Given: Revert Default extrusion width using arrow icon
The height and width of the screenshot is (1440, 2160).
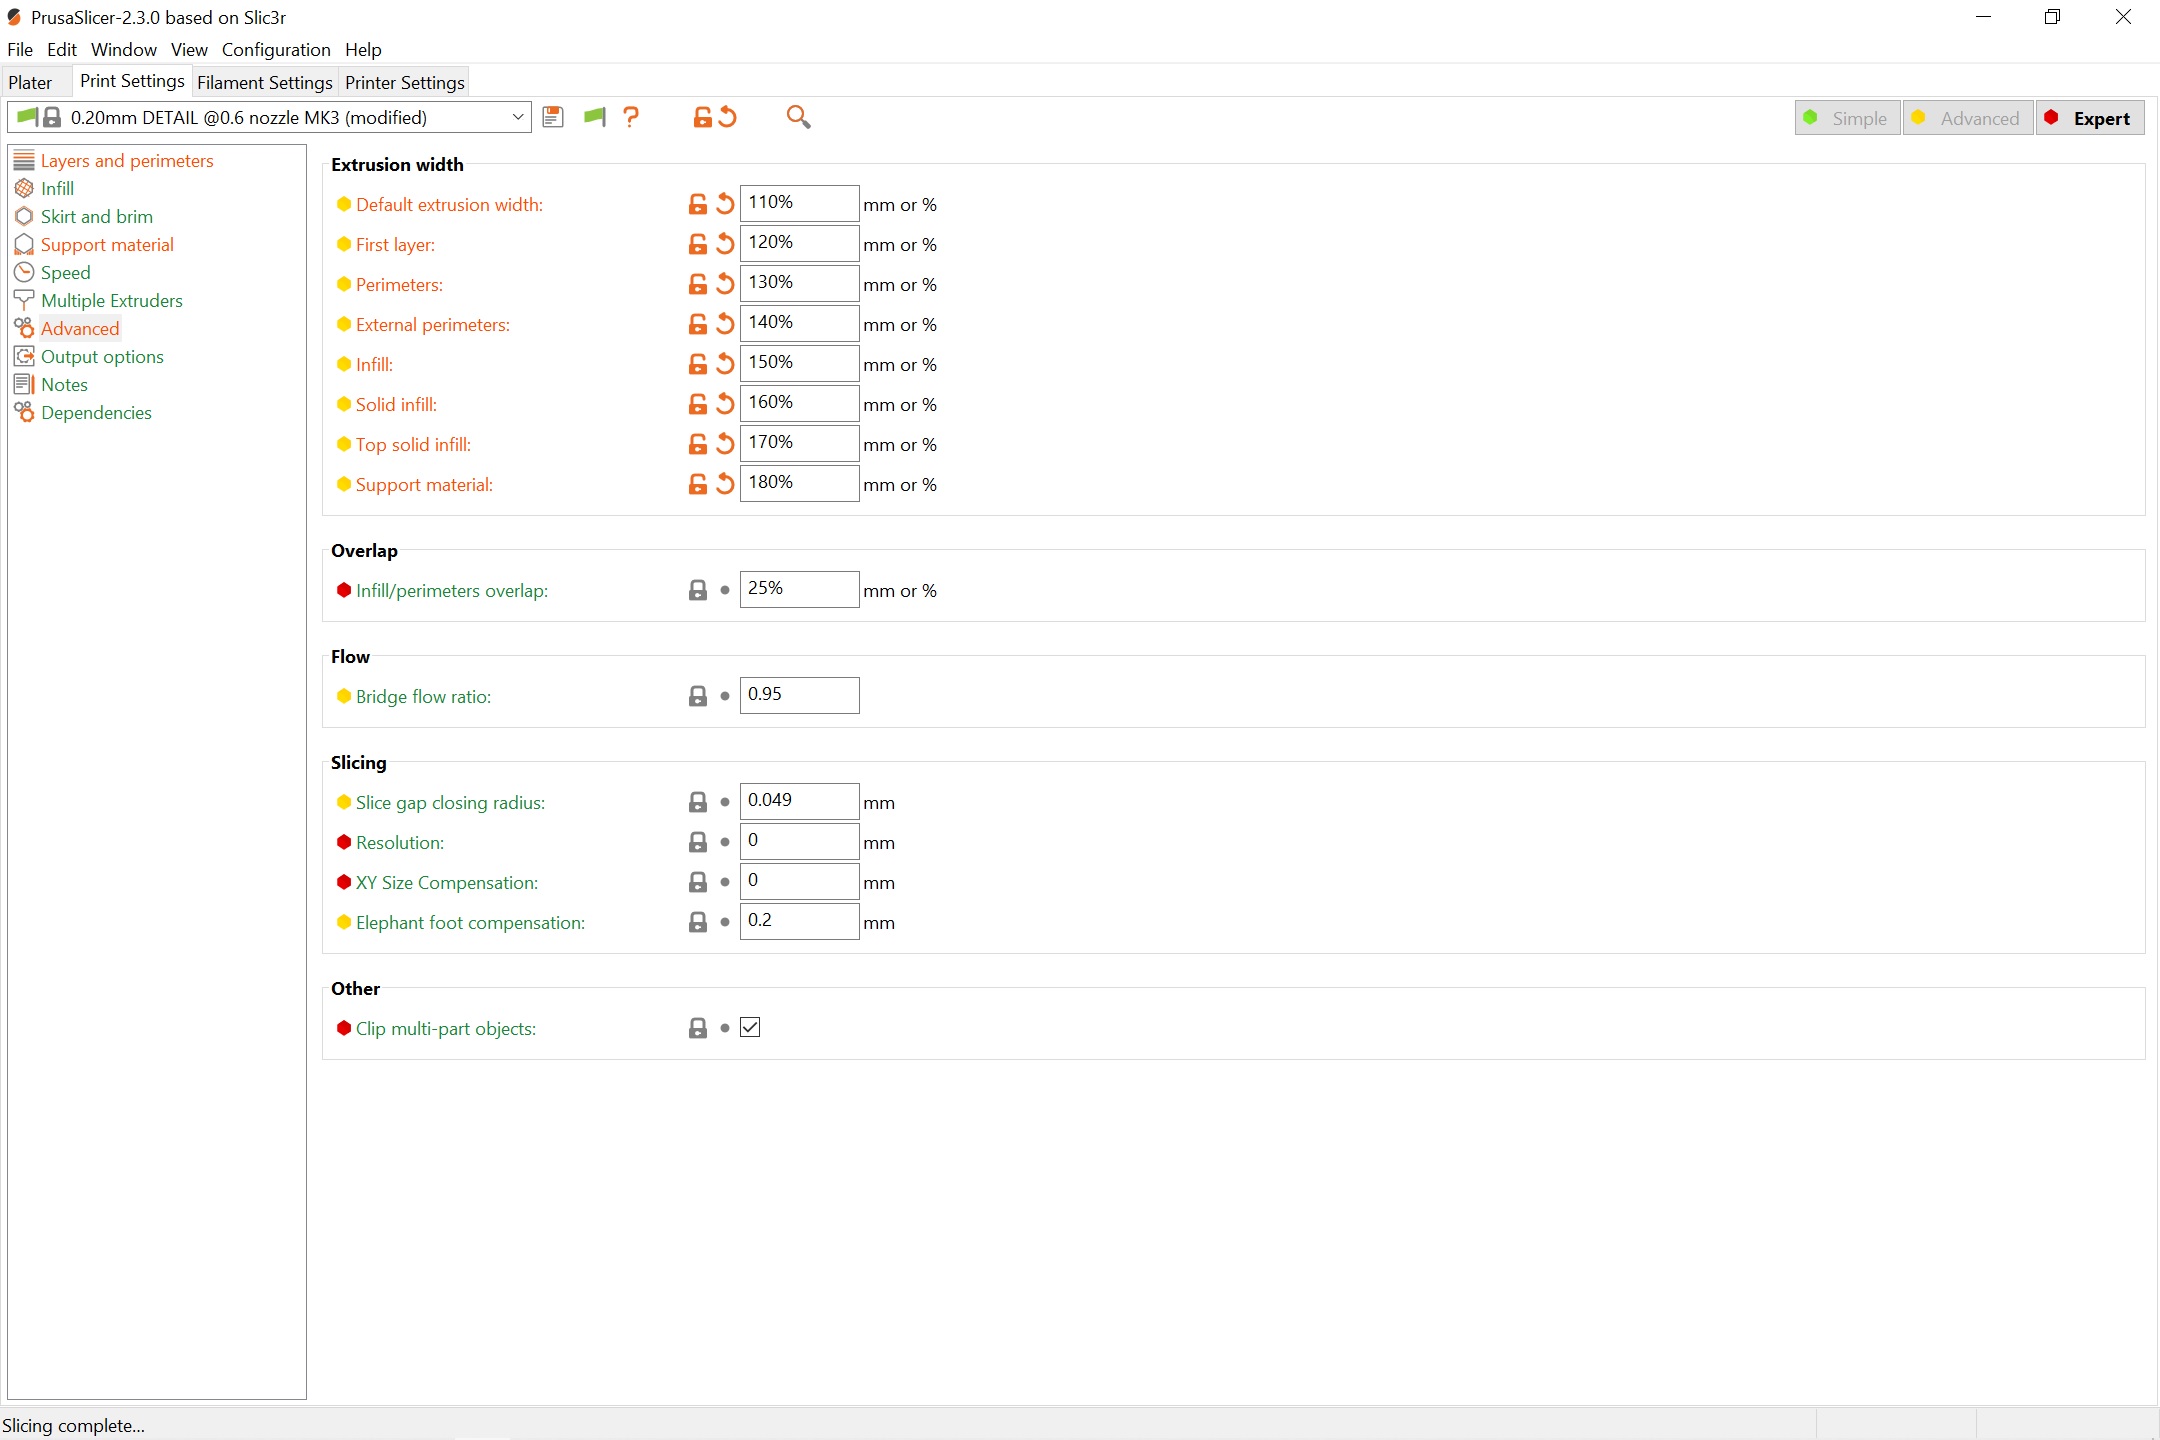Looking at the screenshot, I should [724, 203].
